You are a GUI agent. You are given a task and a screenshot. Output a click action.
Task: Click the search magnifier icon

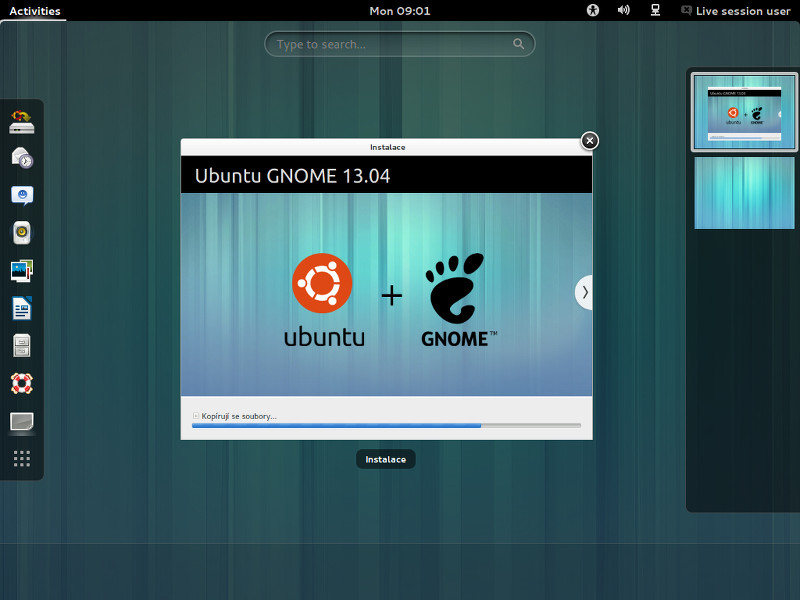518,44
